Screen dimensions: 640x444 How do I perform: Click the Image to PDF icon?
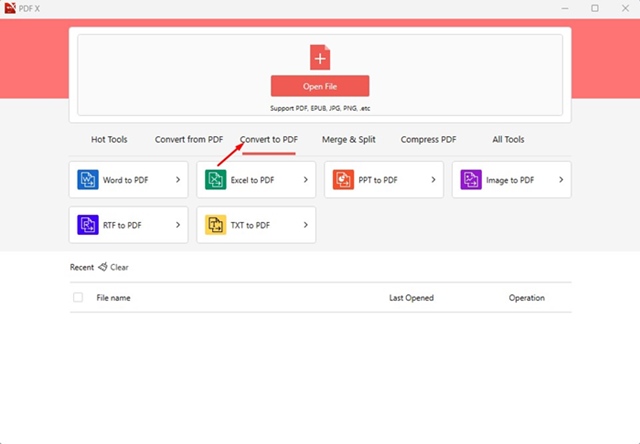pyautogui.click(x=471, y=180)
